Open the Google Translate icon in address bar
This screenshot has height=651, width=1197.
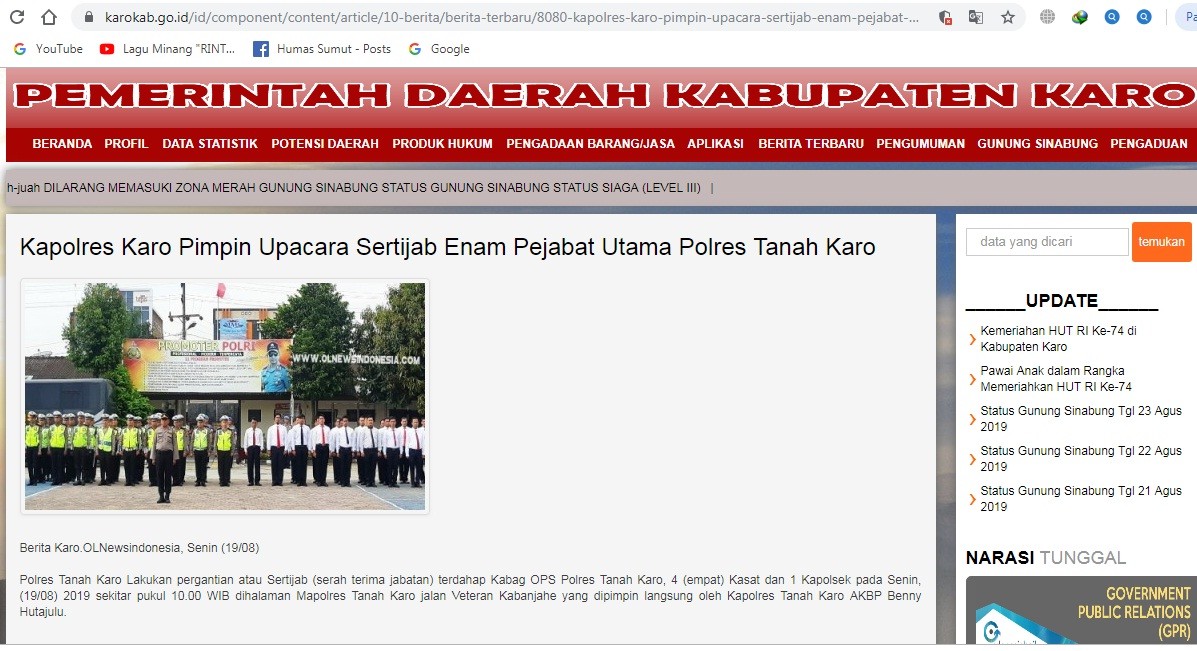(x=975, y=17)
